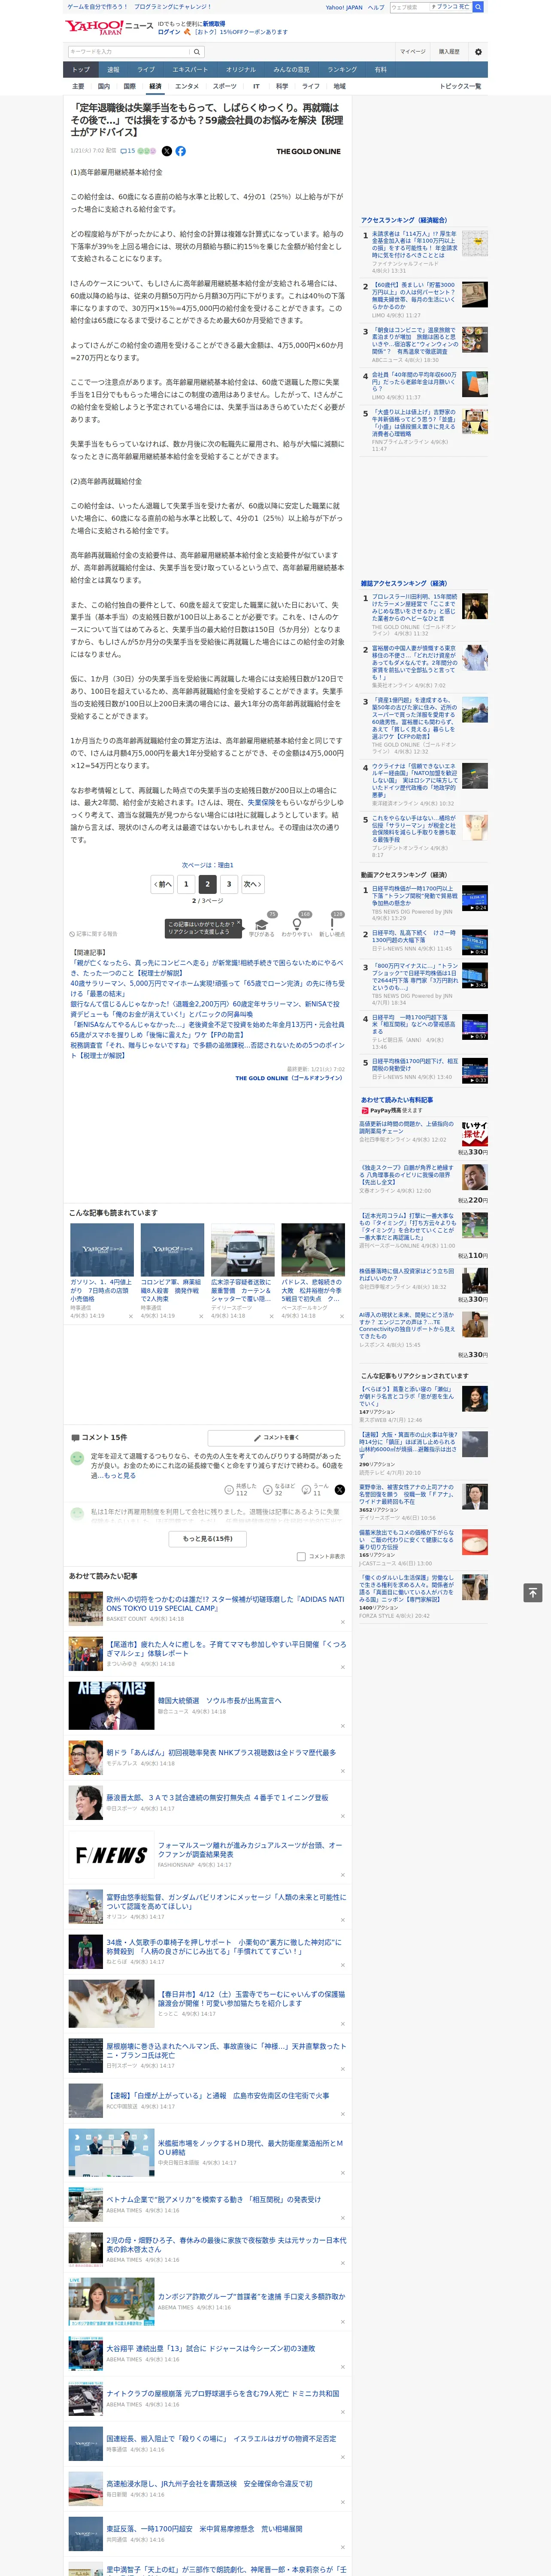Open the パドレス baseball pitcher thumbnail
551x2576 pixels.
pos(313,1249)
